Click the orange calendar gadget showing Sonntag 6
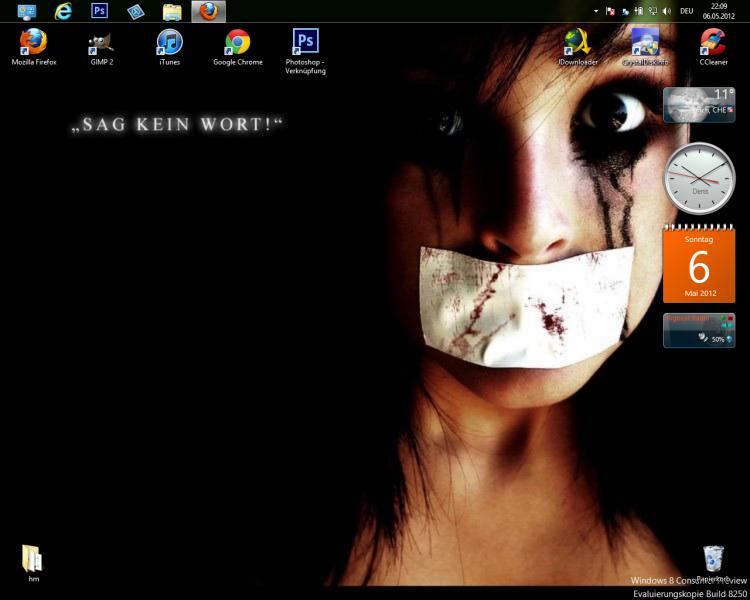The width and height of the screenshot is (750, 600). click(698, 263)
